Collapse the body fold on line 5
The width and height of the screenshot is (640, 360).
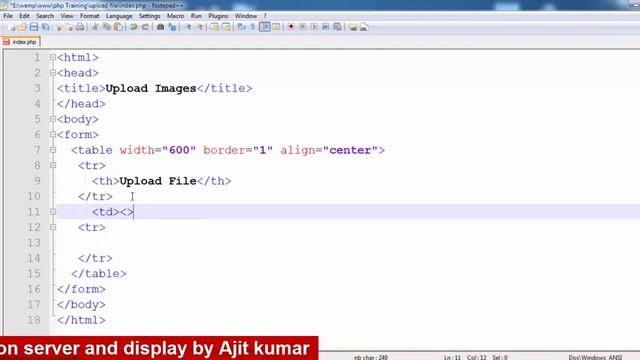[x=53, y=119]
